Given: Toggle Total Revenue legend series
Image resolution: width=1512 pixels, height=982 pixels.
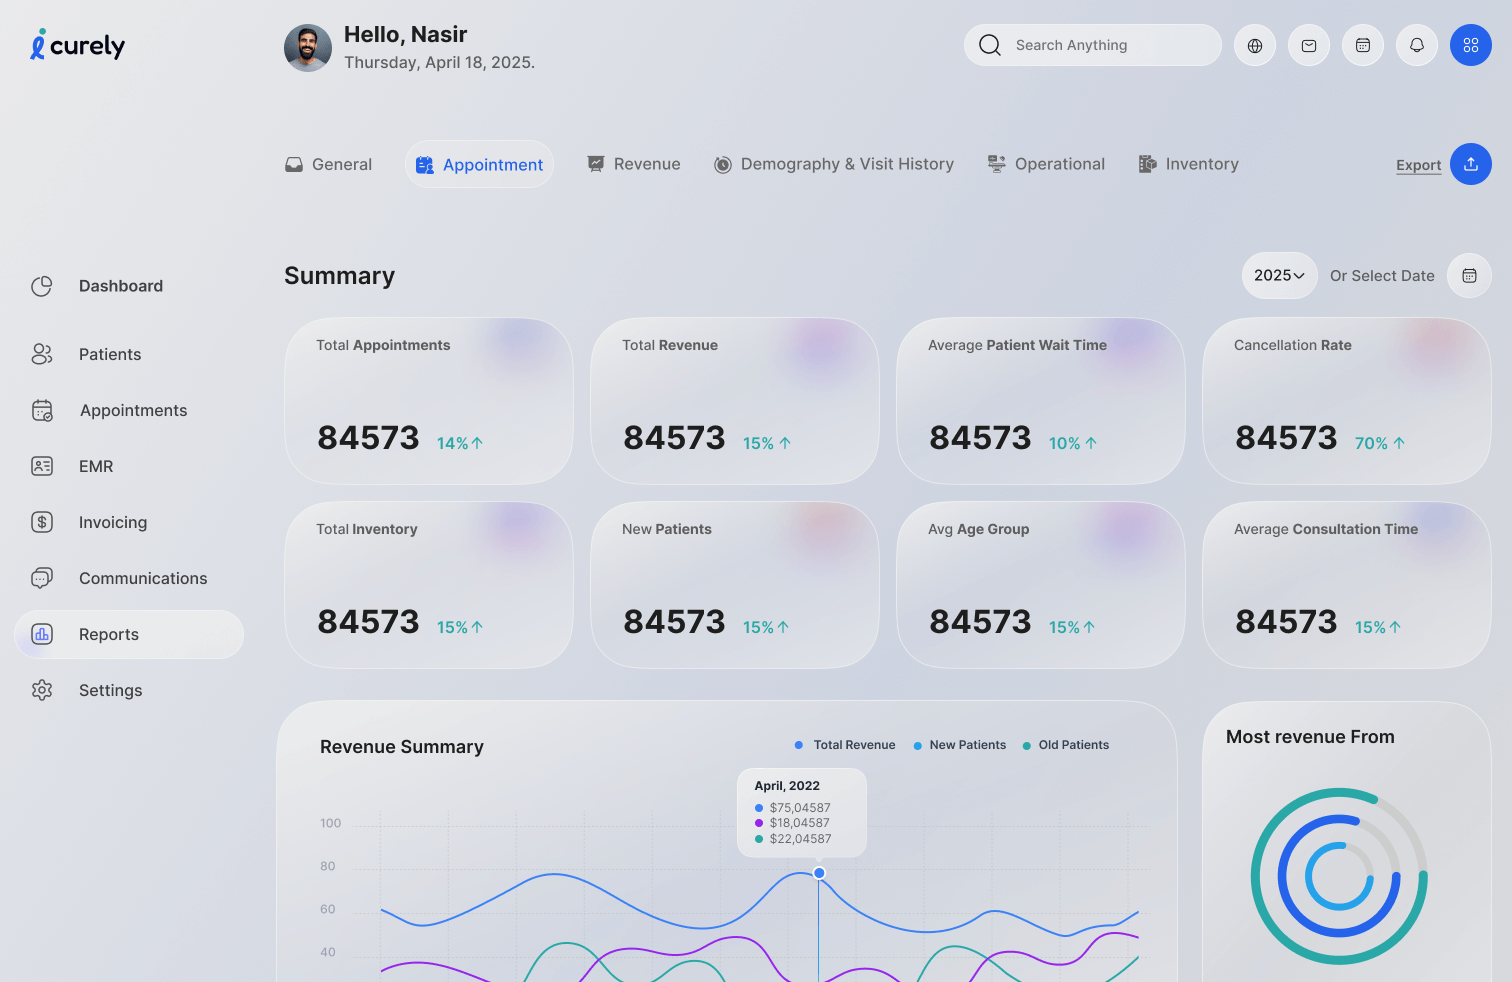Looking at the screenshot, I should click(845, 745).
